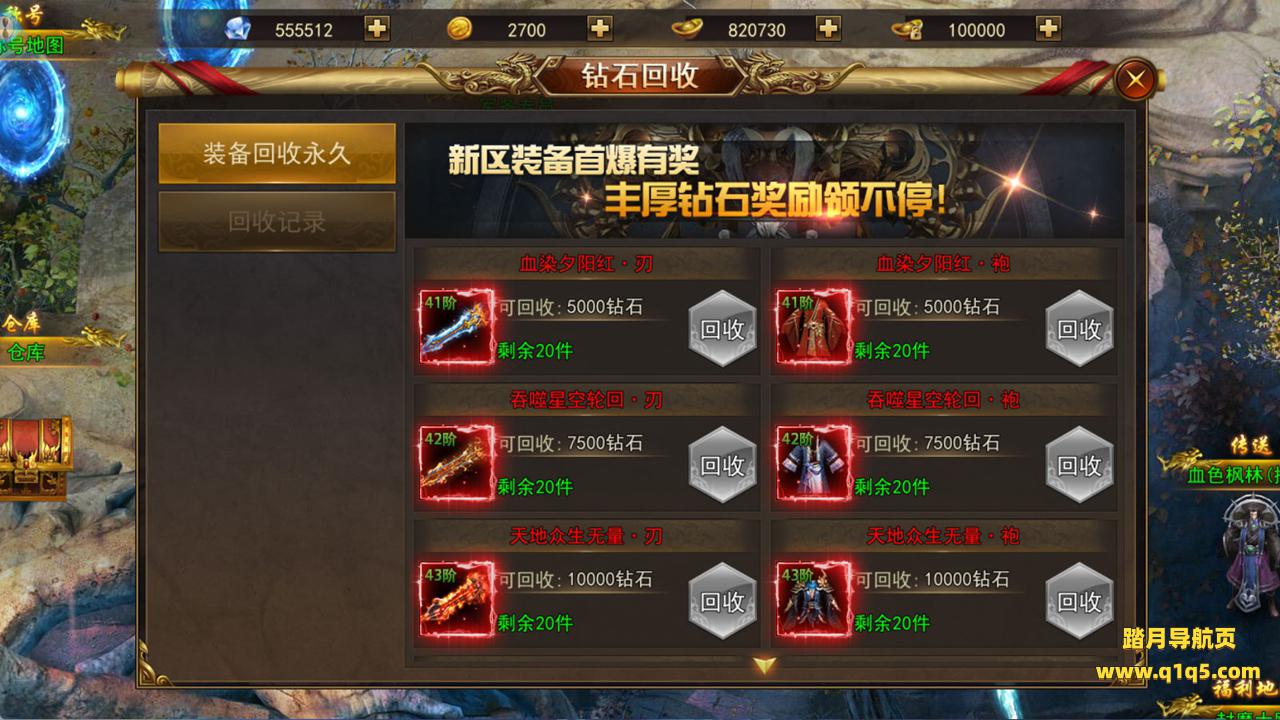Add currency with the plus icon beside 100000

pos(1048,29)
